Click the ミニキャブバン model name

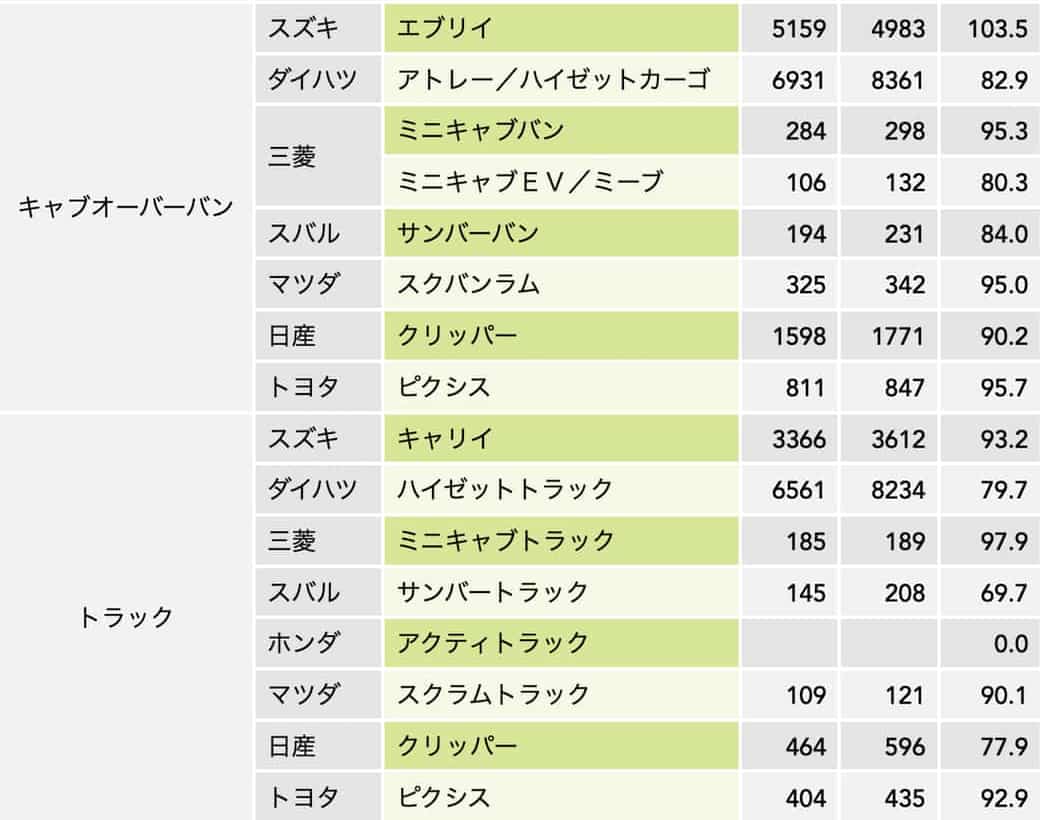point(480,131)
